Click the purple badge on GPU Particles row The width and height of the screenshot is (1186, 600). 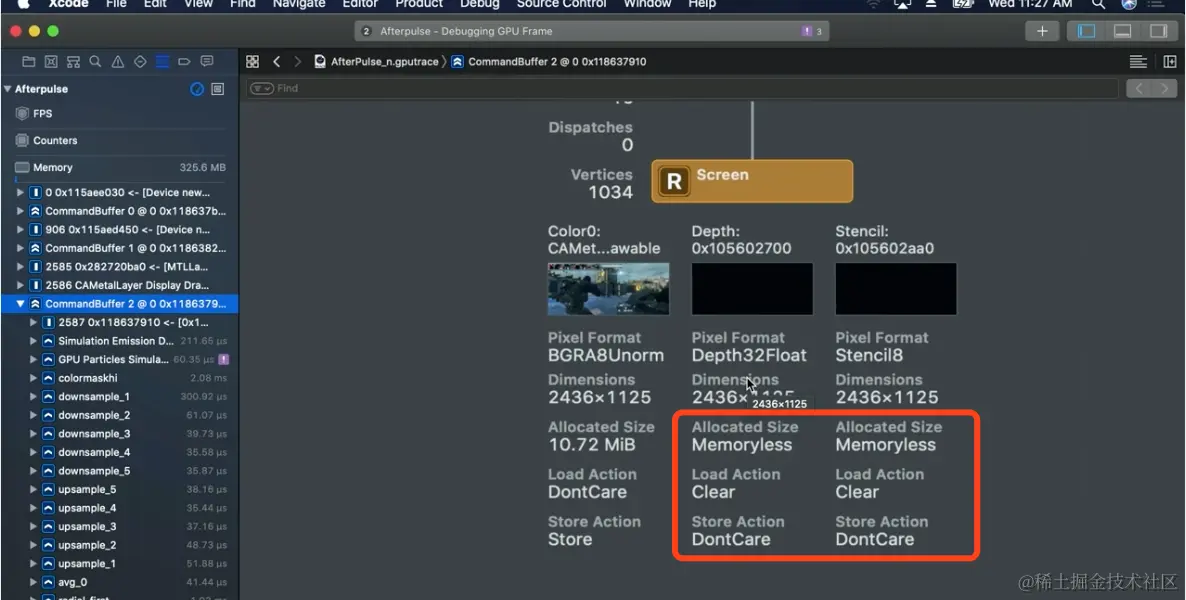coord(223,359)
